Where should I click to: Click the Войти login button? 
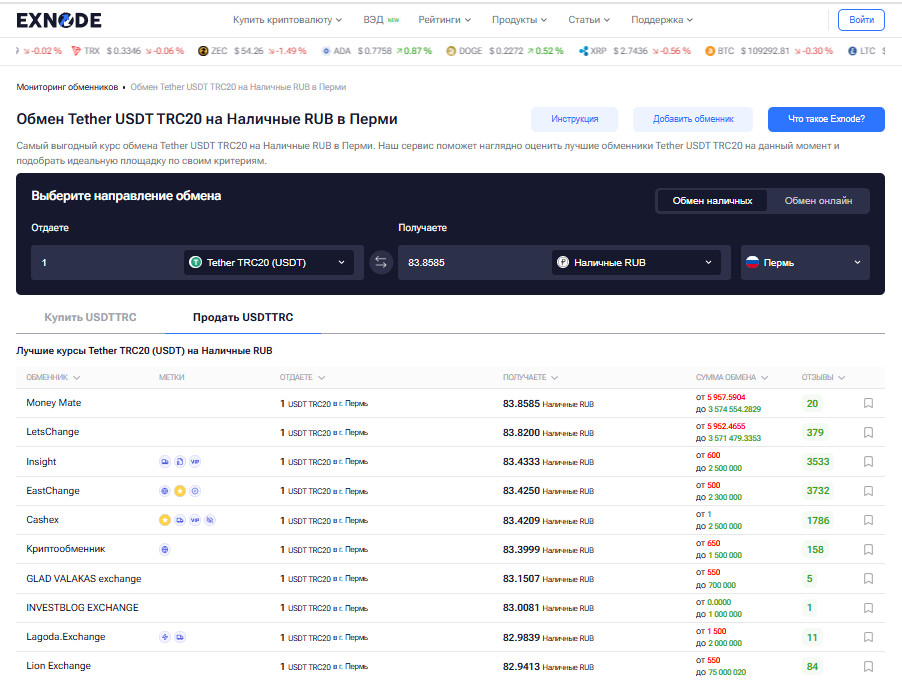click(x=860, y=20)
